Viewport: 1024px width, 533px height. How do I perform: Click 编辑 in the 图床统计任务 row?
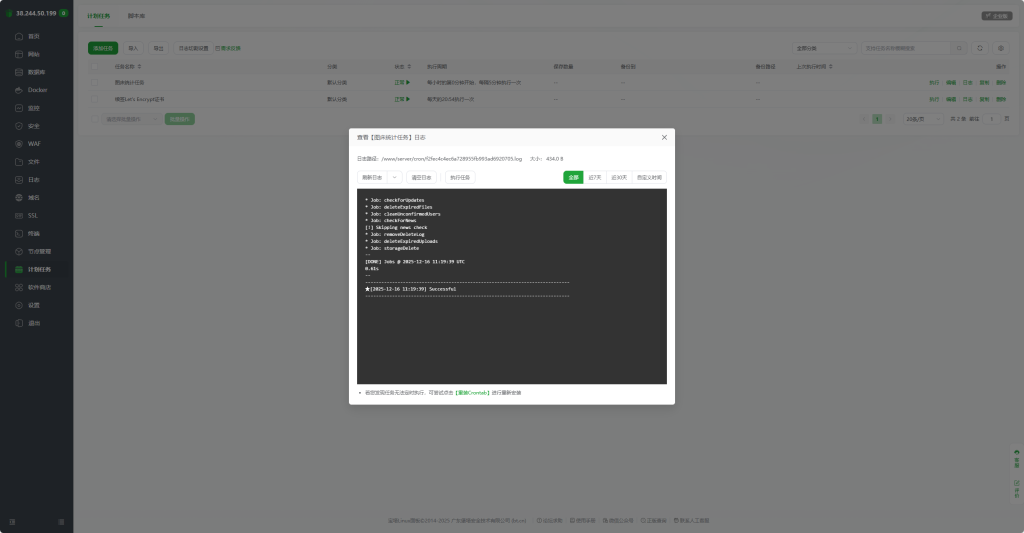click(x=951, y=83)
